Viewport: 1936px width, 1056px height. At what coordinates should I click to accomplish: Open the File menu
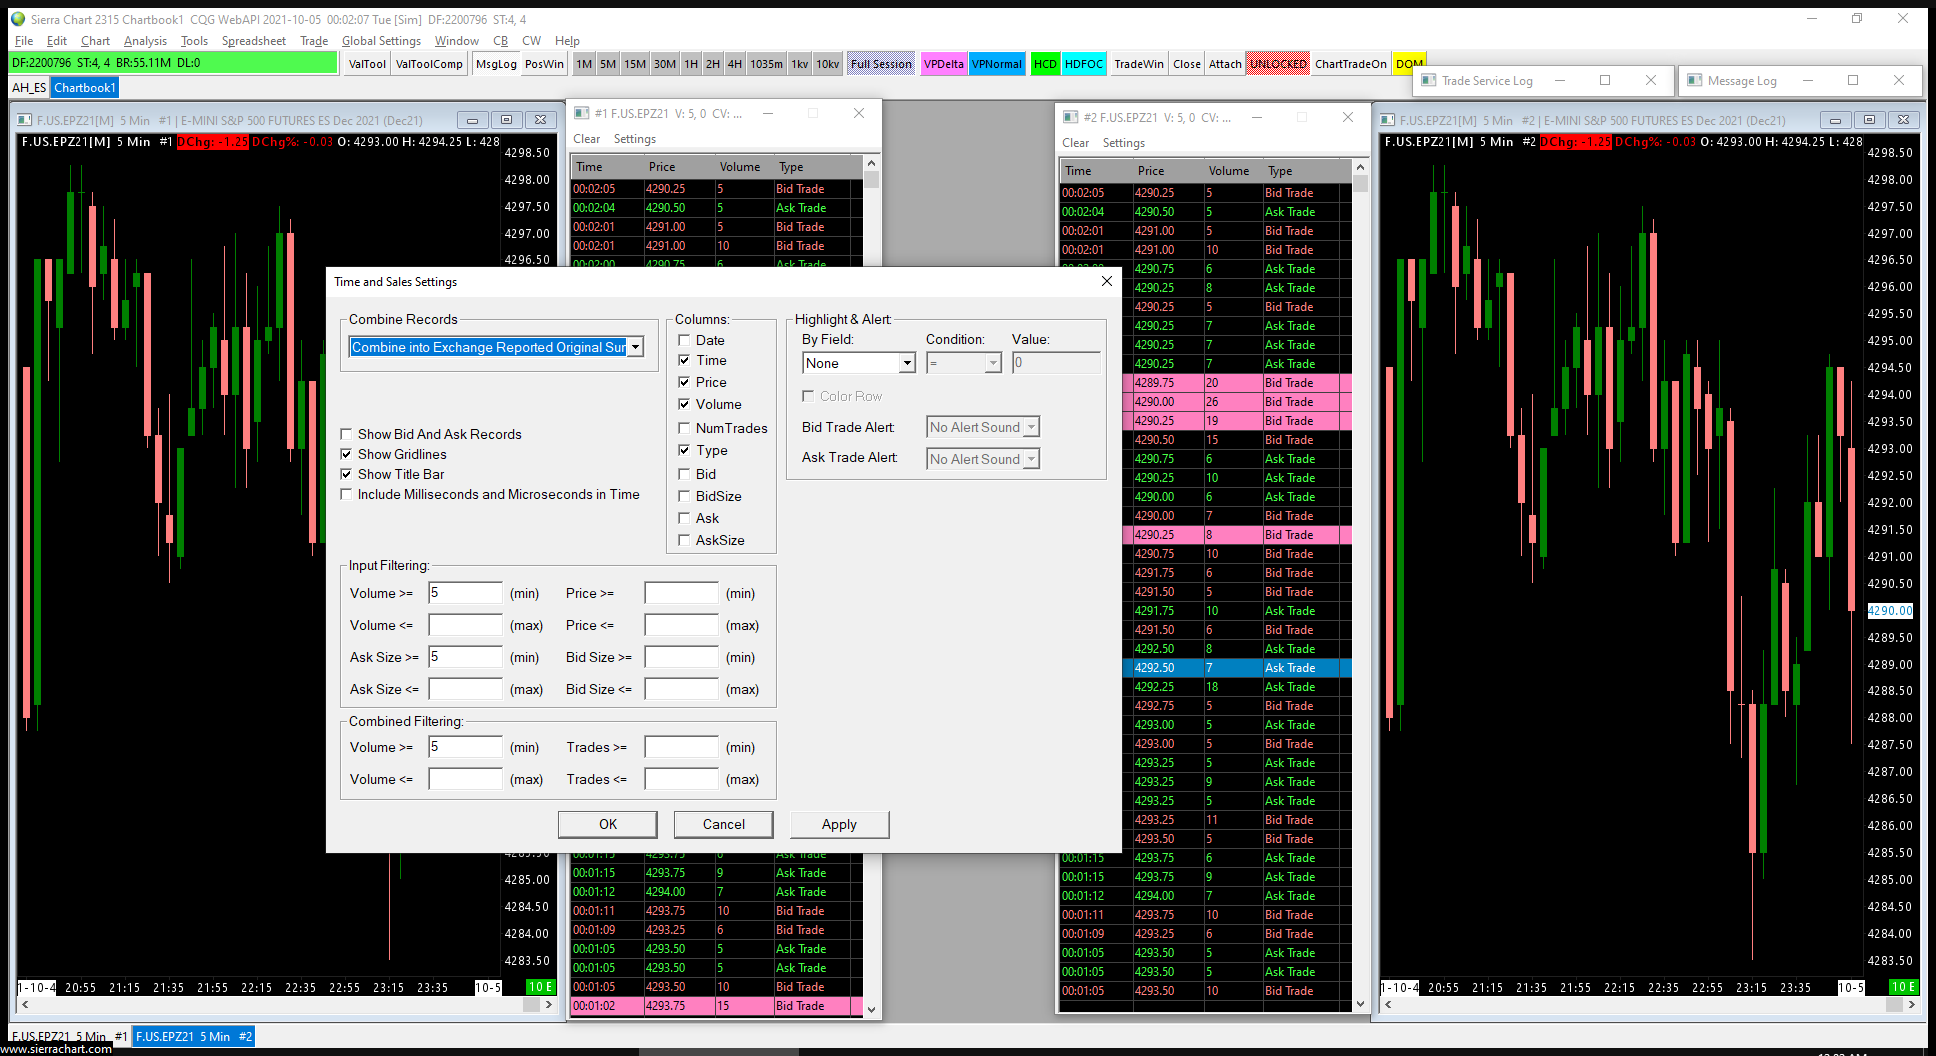click(24, 41)
